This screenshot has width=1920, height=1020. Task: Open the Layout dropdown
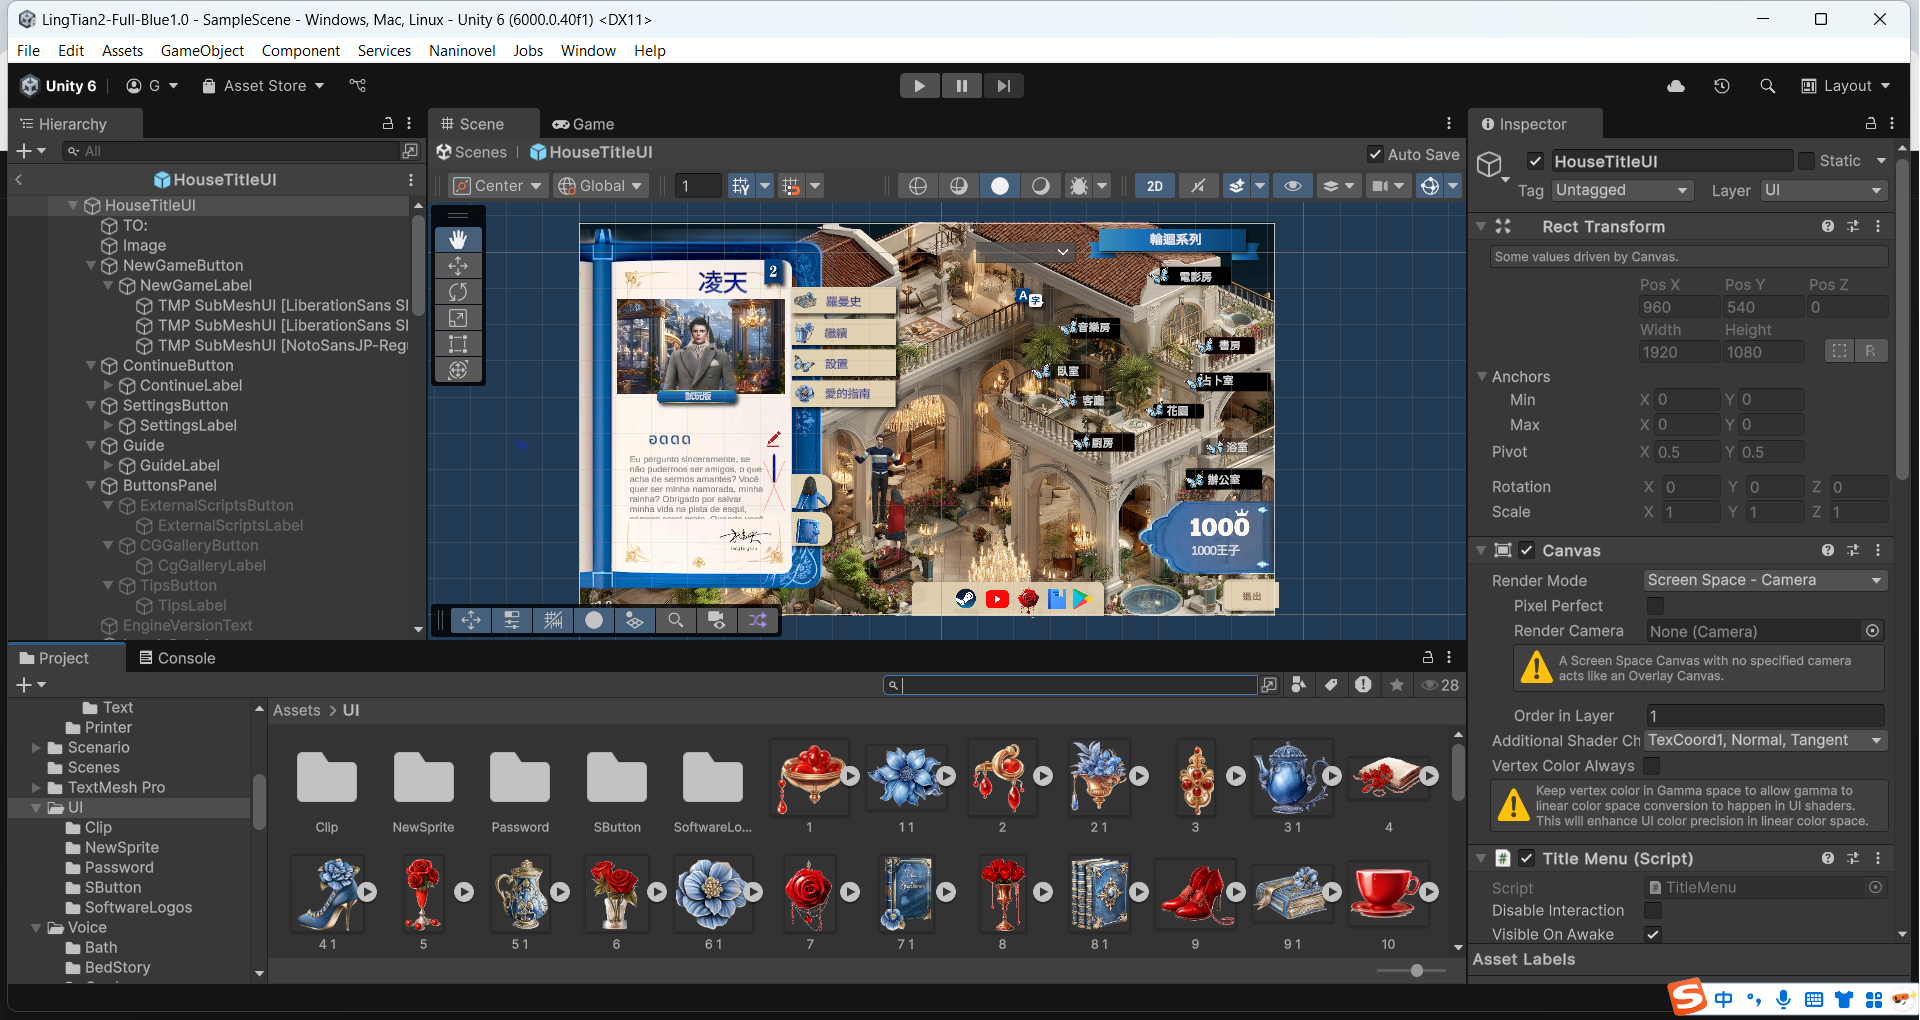coord(1846,86)
